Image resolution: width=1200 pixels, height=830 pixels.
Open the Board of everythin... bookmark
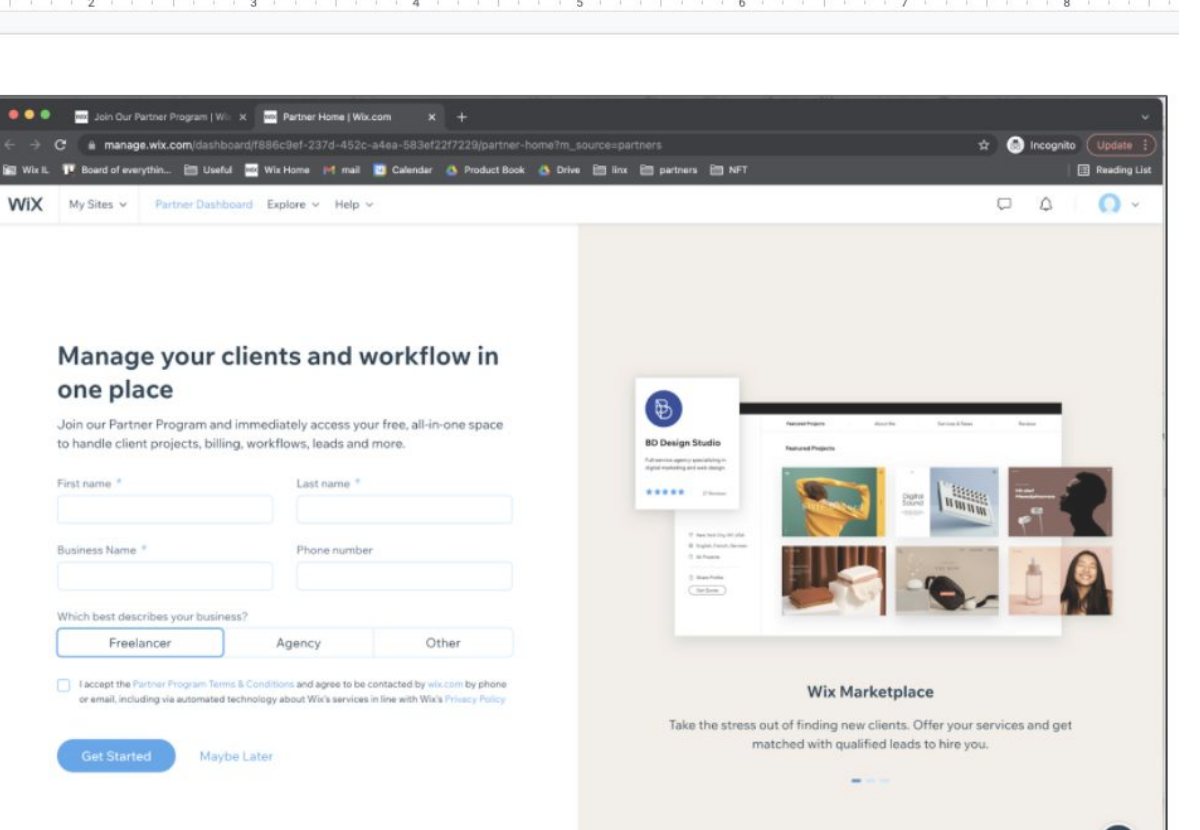[117, 170]
